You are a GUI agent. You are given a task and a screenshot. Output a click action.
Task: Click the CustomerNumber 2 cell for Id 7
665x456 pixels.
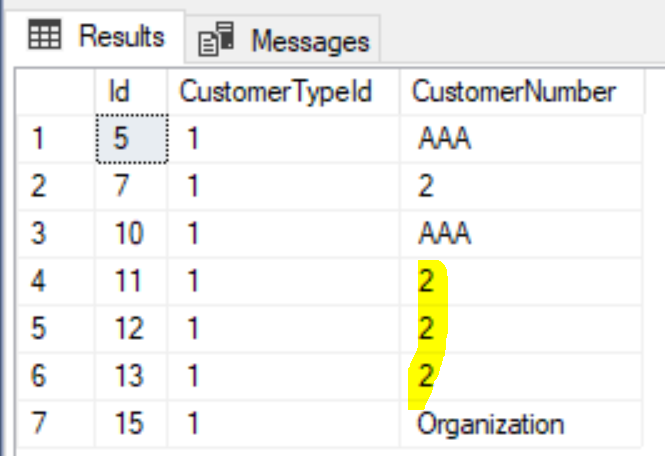point(521,186)
